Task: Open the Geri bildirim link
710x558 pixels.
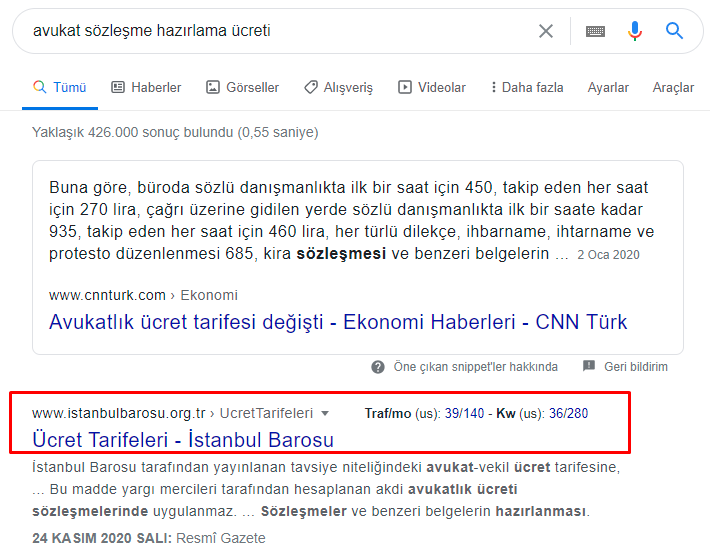Action: 636,367
